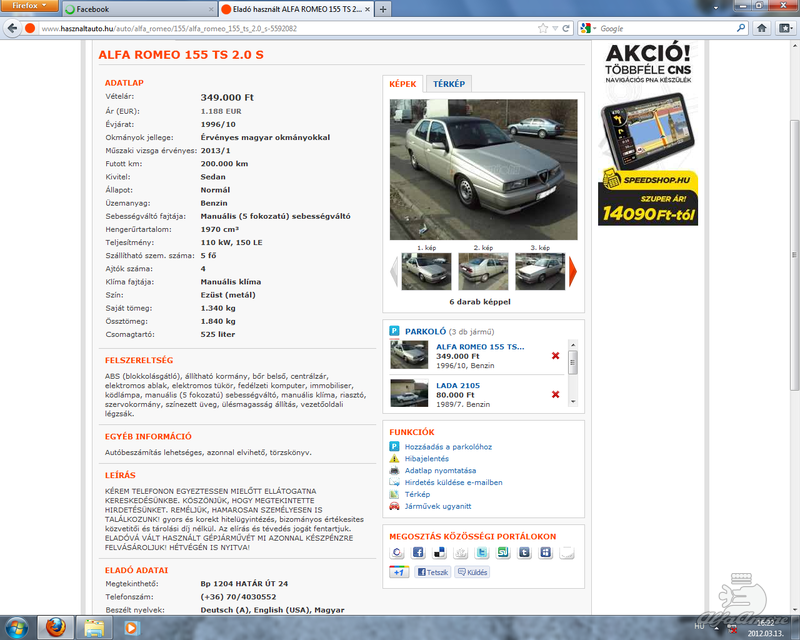
Task: Click the red car icon beside Járművek ugyanitt
Action: (394, 506)
